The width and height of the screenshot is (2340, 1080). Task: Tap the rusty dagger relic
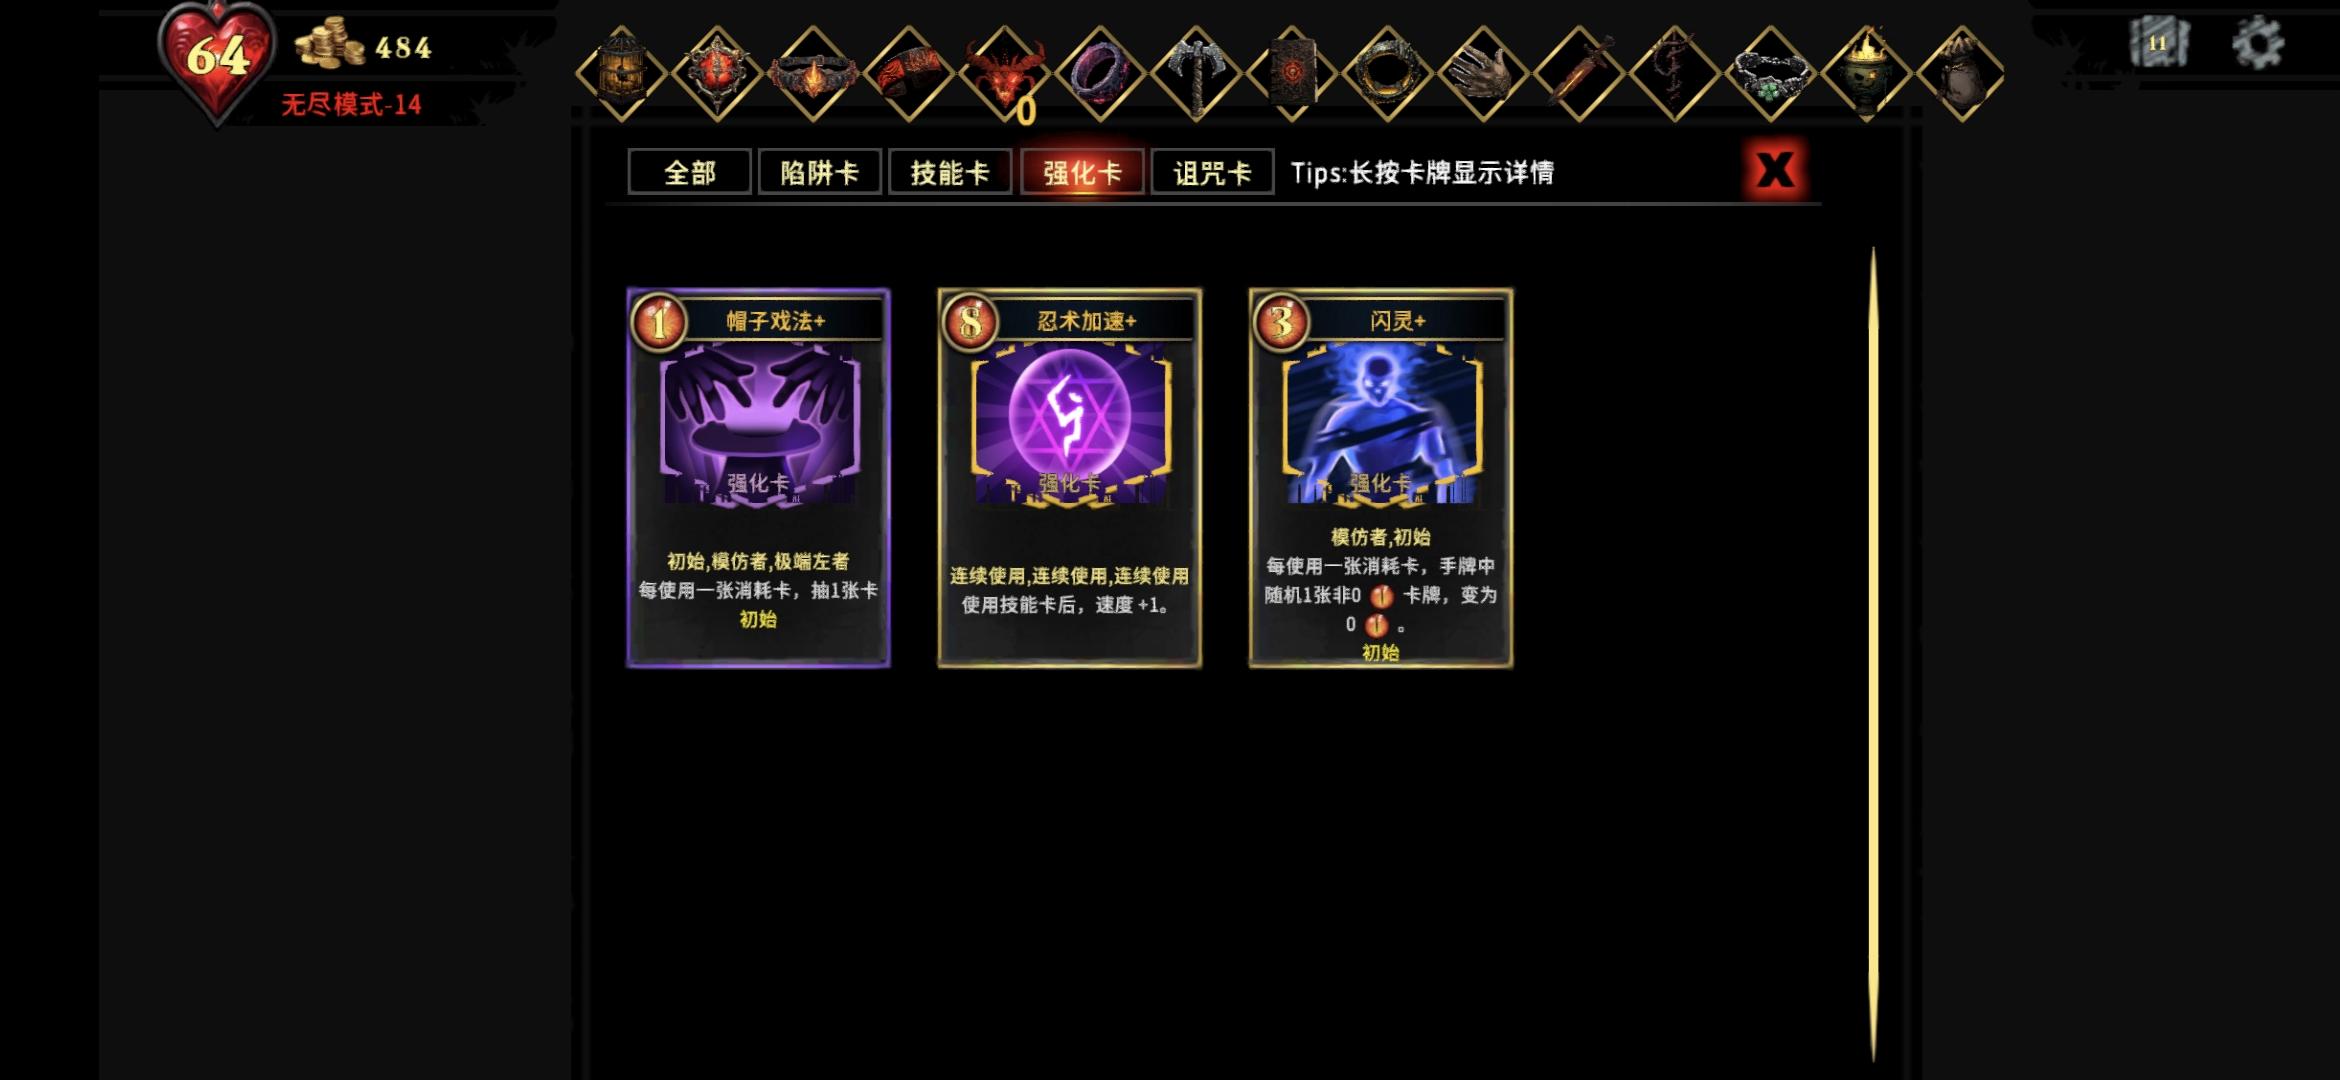pos(1580,73)
